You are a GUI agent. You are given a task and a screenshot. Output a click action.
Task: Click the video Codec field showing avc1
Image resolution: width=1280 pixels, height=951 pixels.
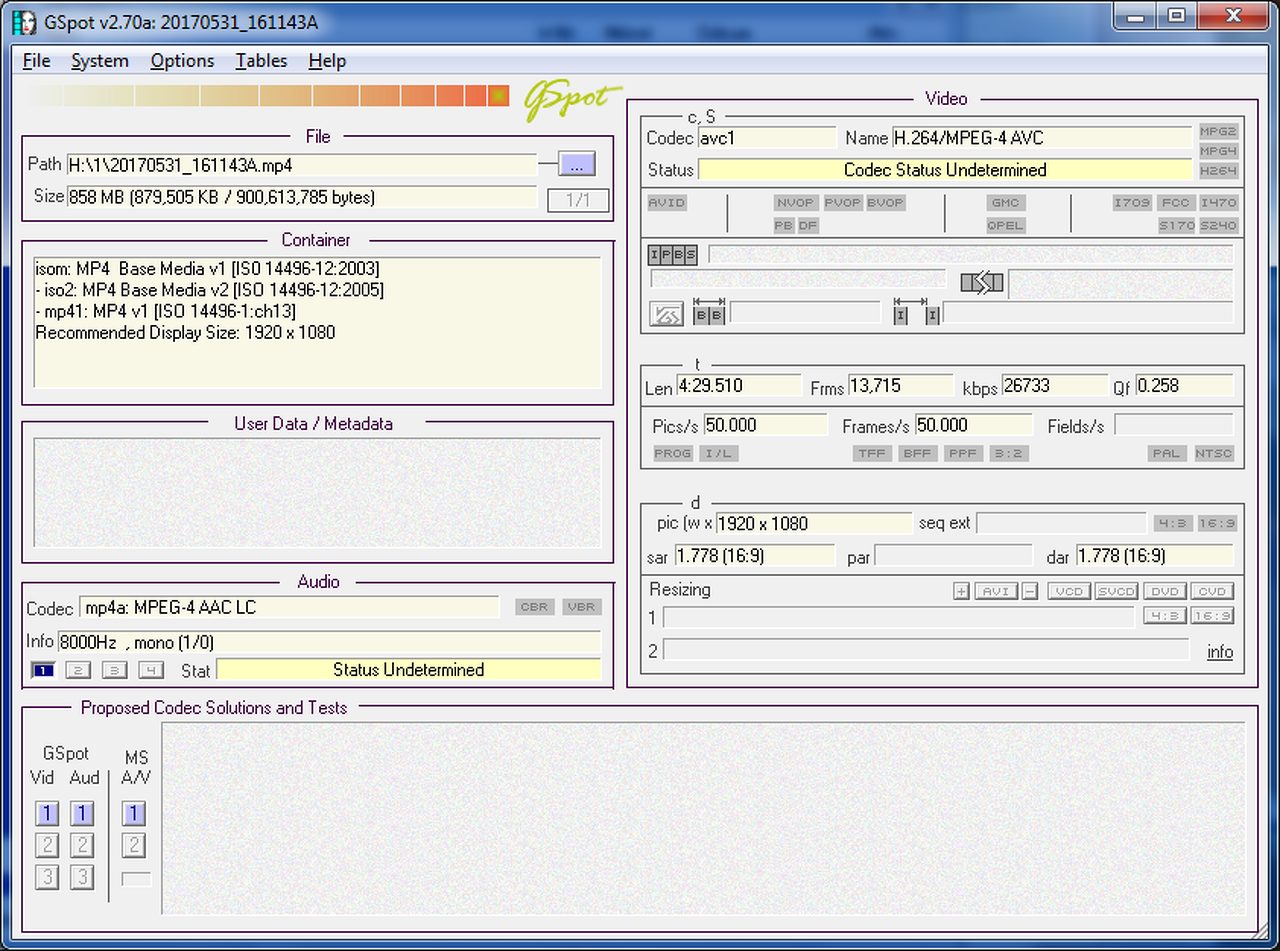click(766, 138)
